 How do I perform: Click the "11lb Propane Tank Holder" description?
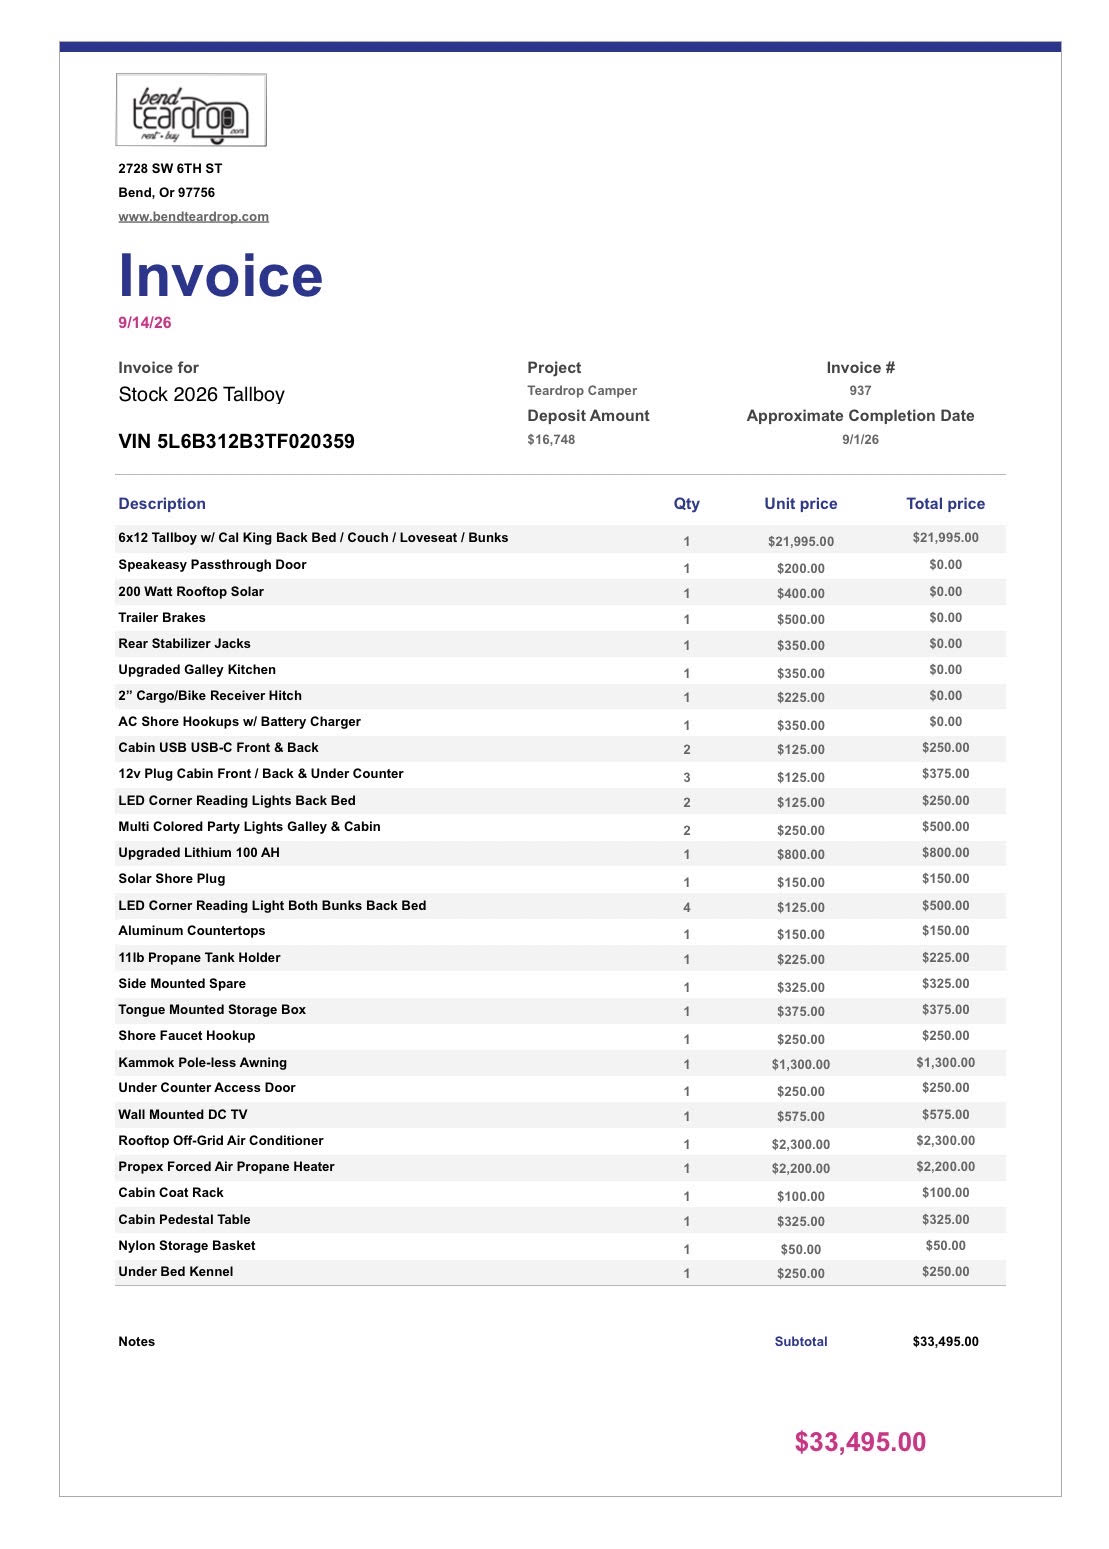point(199,957)
